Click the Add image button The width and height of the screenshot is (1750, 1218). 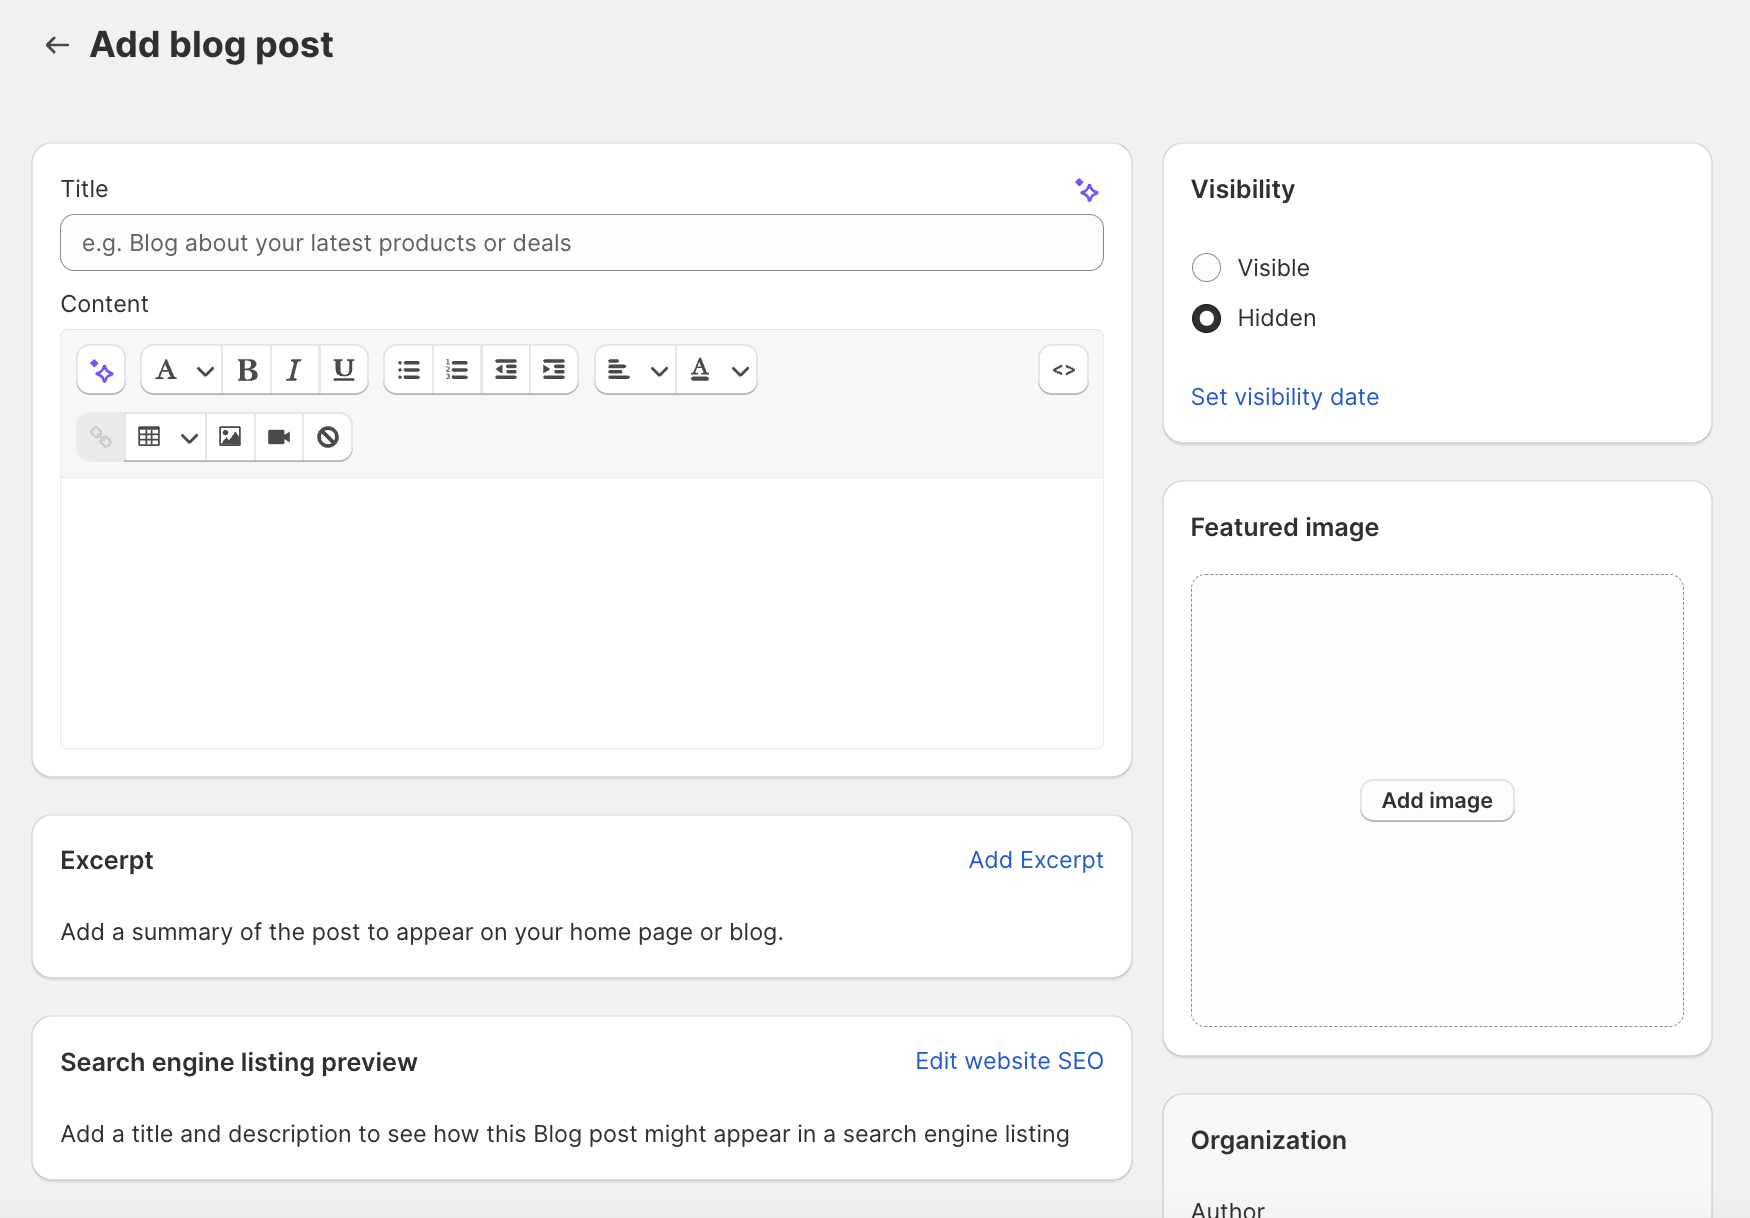click(1437, 801)
